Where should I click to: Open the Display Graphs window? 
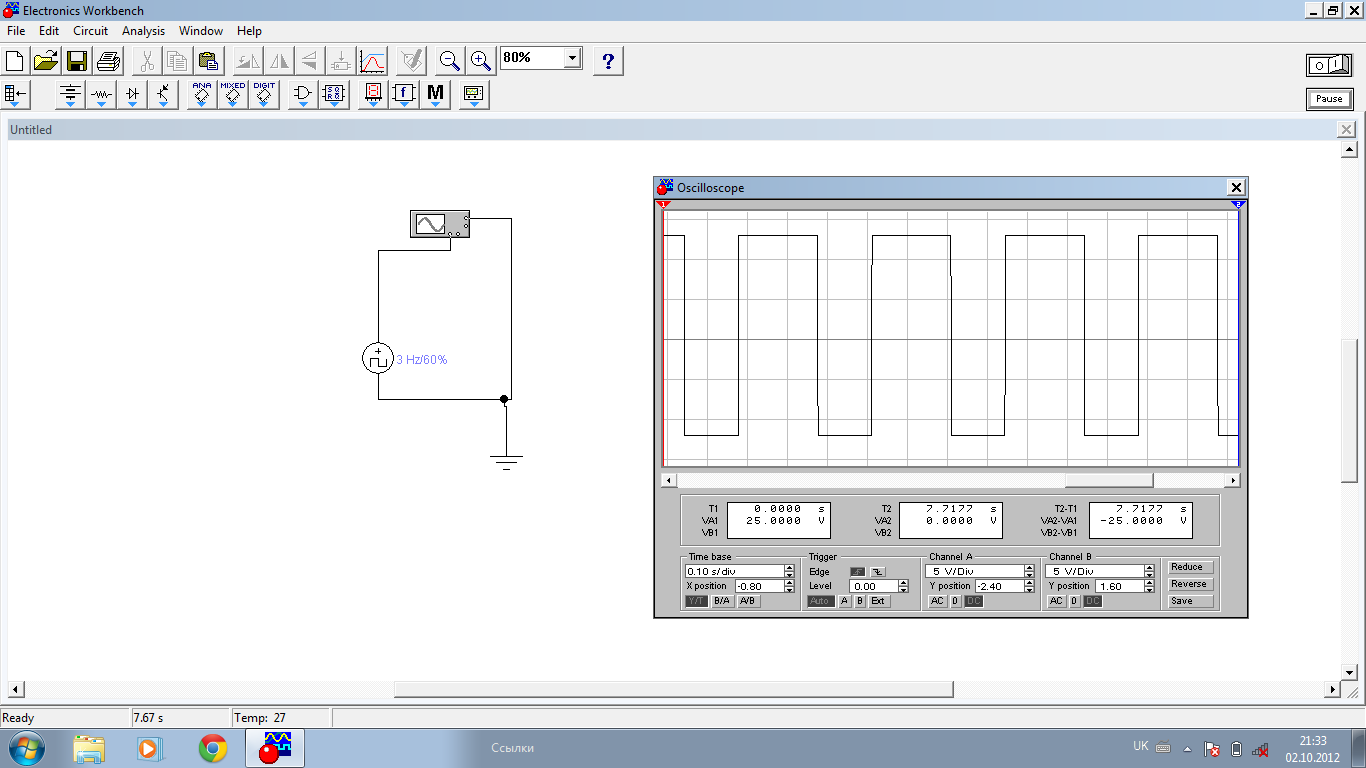tap(372, 61)
